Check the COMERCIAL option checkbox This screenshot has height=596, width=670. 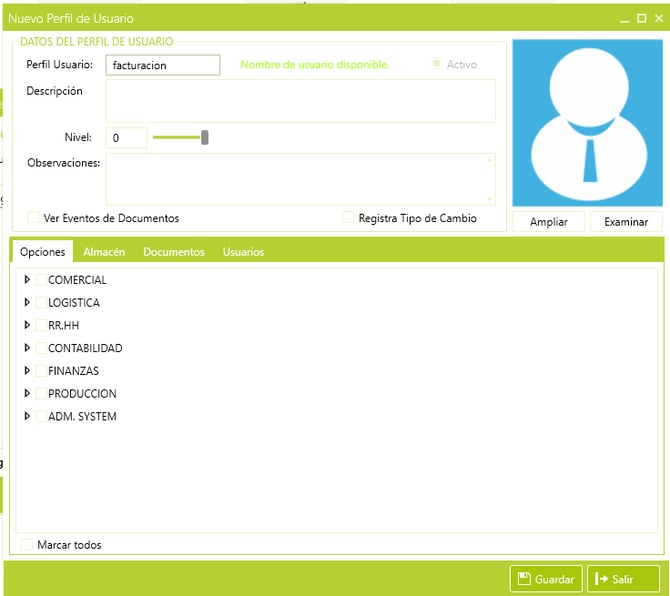coord(40,280)
